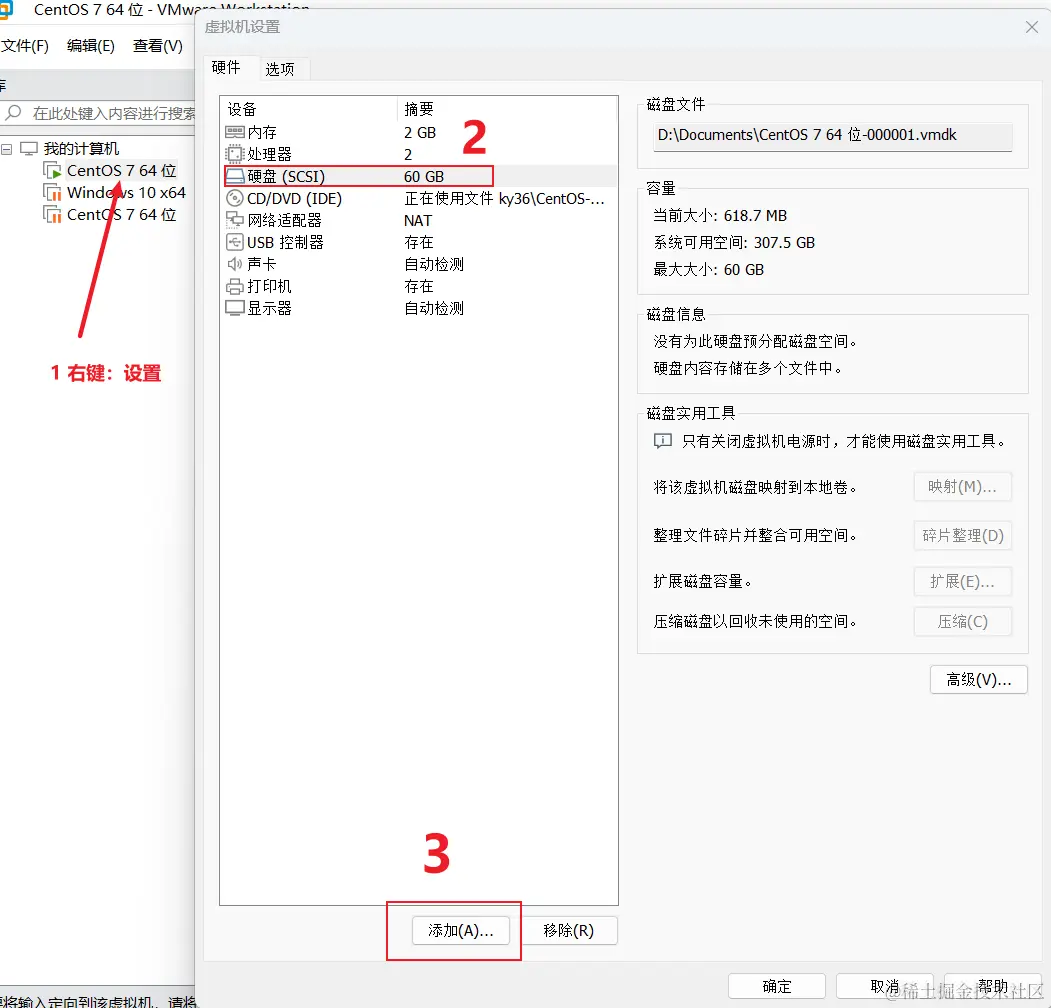Switch to the 选项 tab

click(280, 69)
